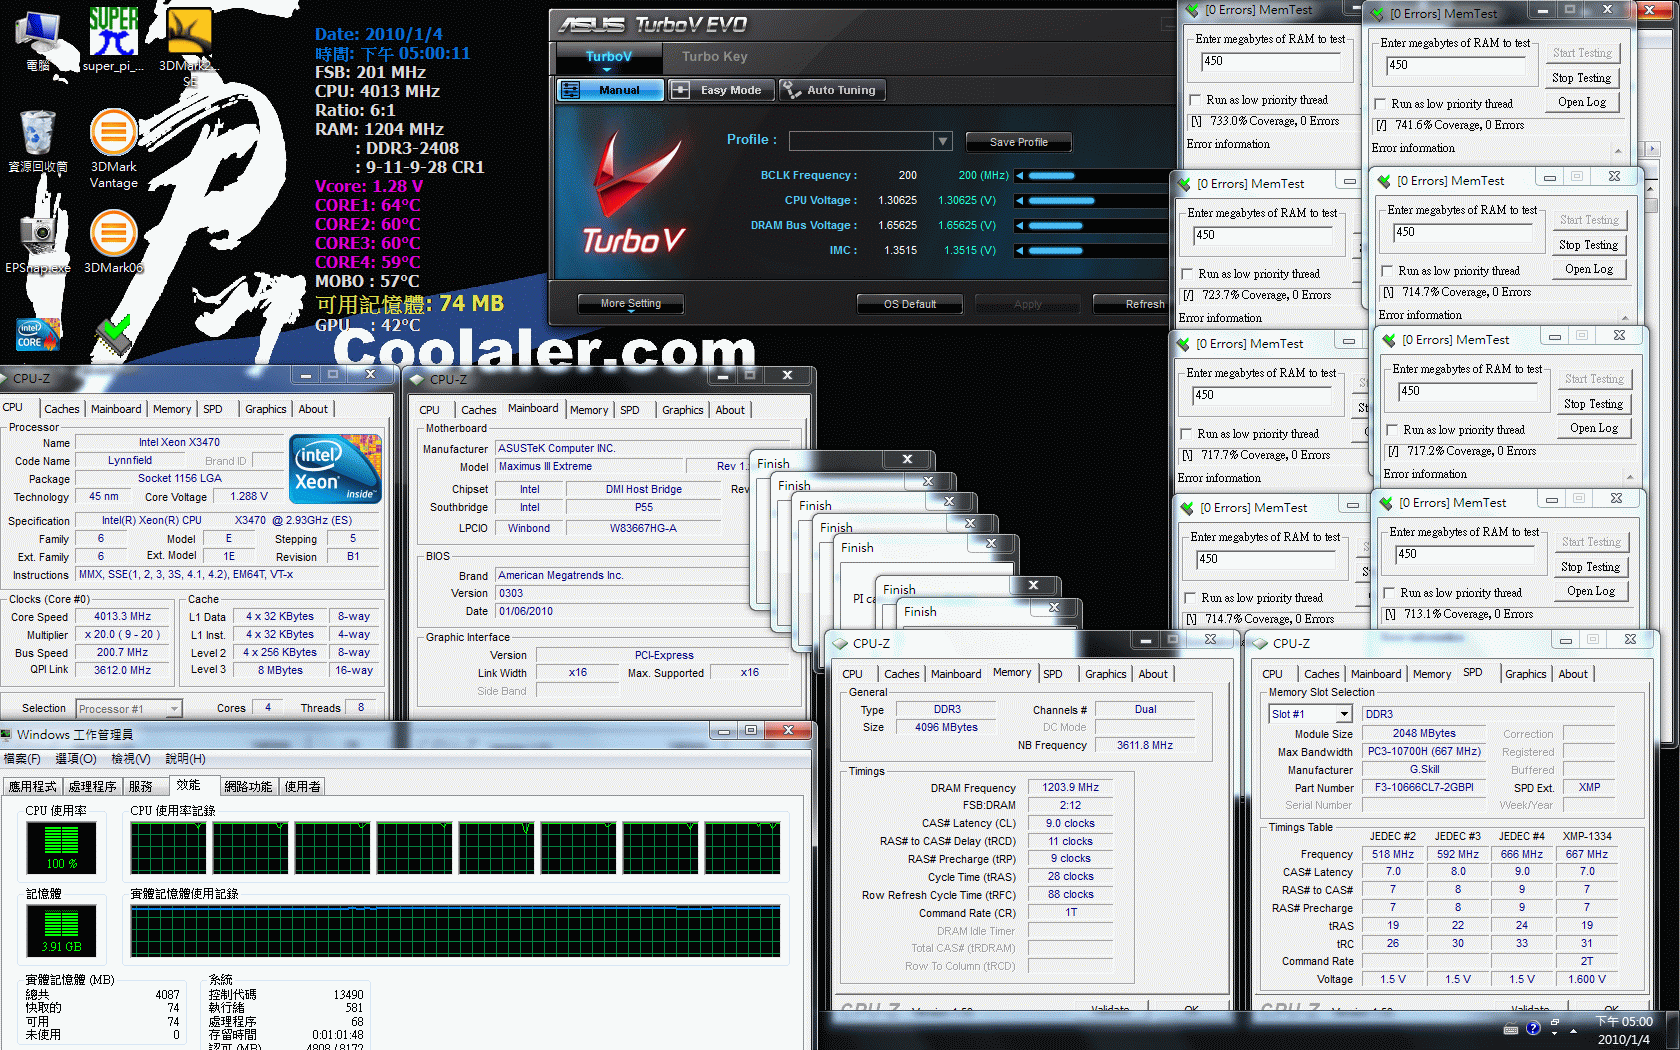This screenshot has height=1050, width=1680.
Task: Launch the 3DMark06 desktop shortcut
Action: (x=114, y=242)
